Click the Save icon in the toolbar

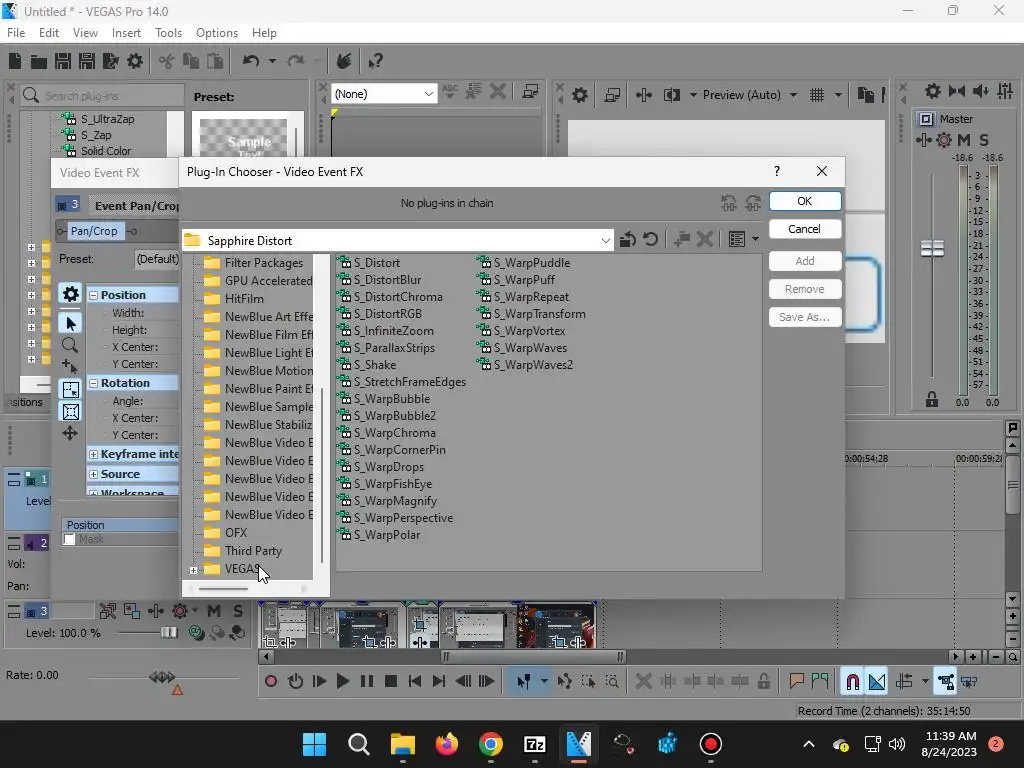tap(63, 61)
